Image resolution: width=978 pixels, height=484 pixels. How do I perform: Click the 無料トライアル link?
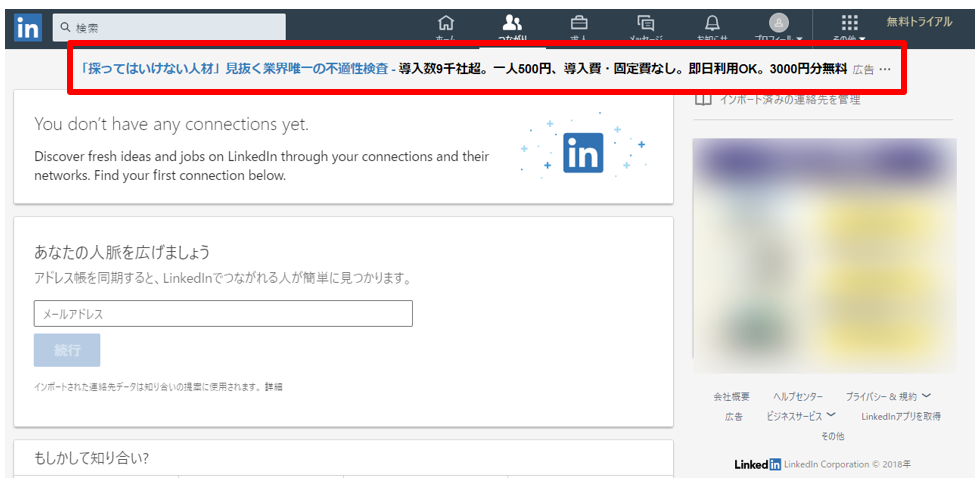(919, 22)
